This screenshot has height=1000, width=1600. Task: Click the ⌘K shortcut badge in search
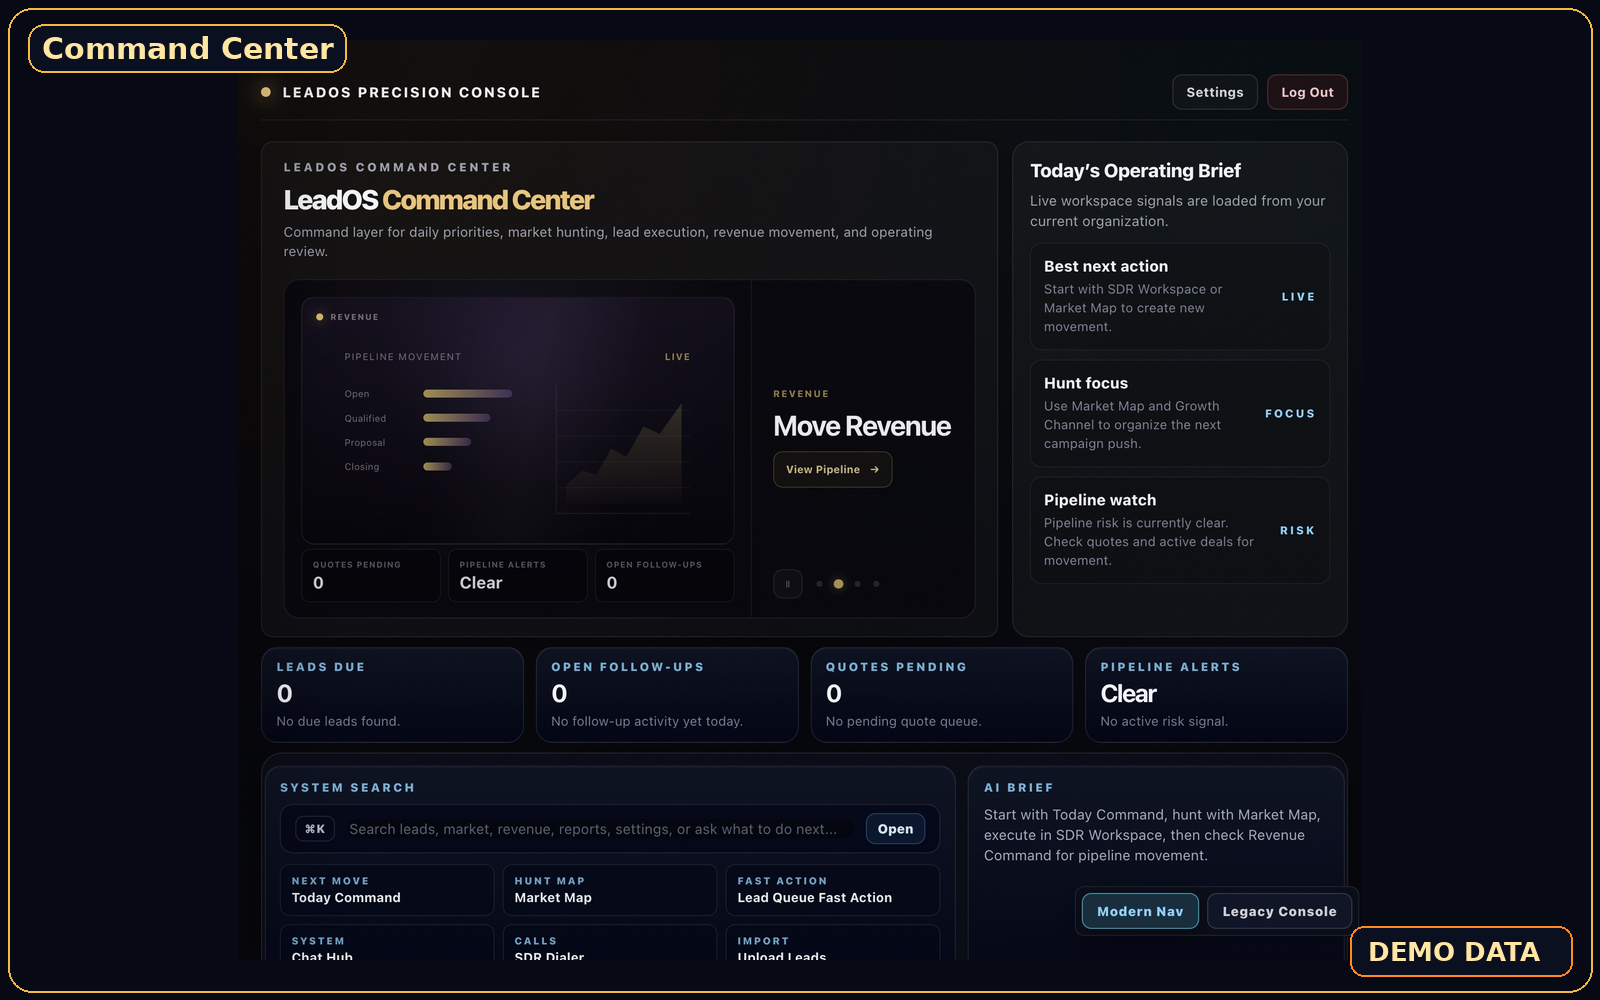(315, 829)
